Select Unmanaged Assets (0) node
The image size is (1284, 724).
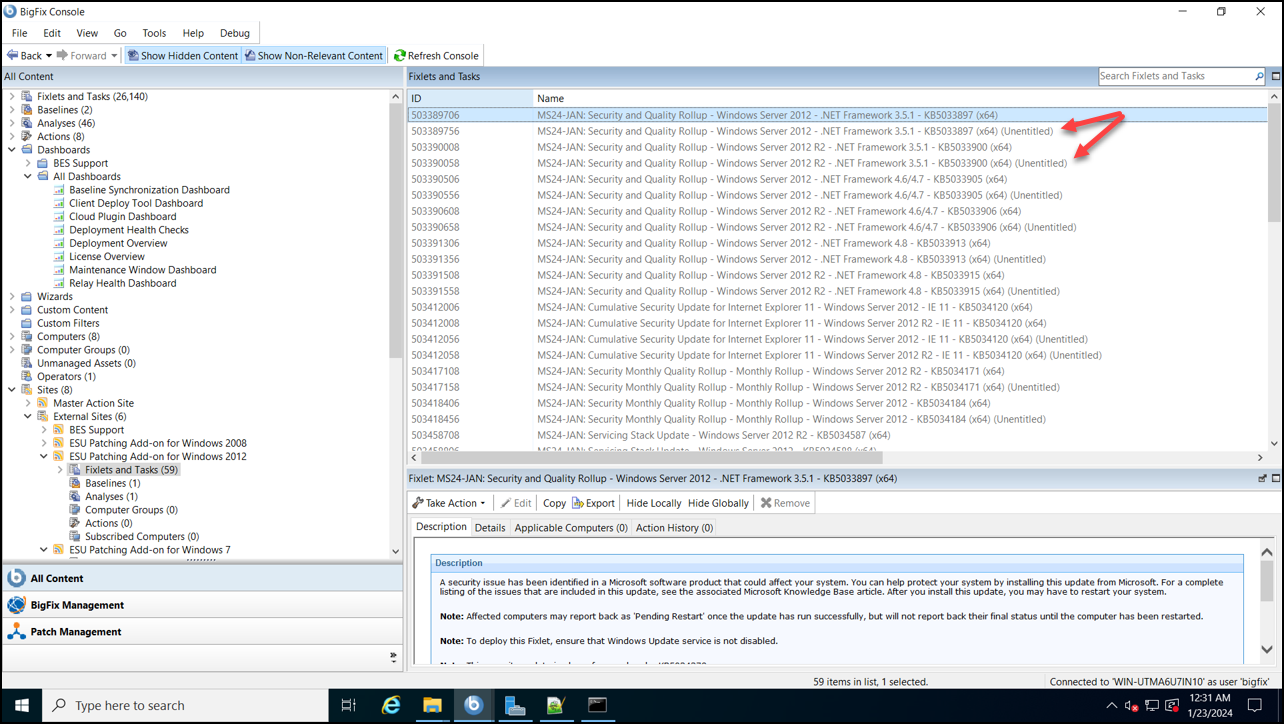(86, 363)
